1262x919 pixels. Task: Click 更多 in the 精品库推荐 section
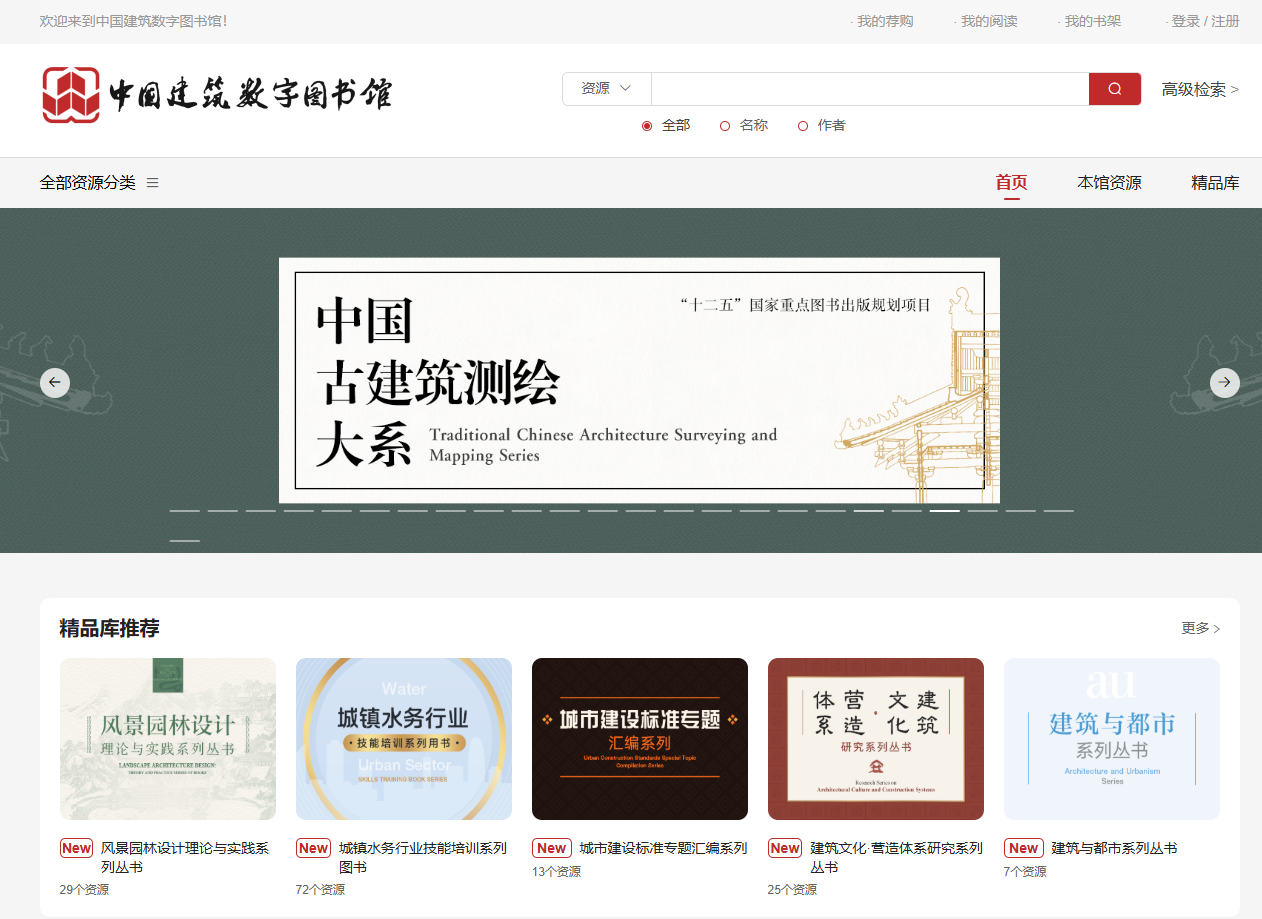coord(1200,628)
